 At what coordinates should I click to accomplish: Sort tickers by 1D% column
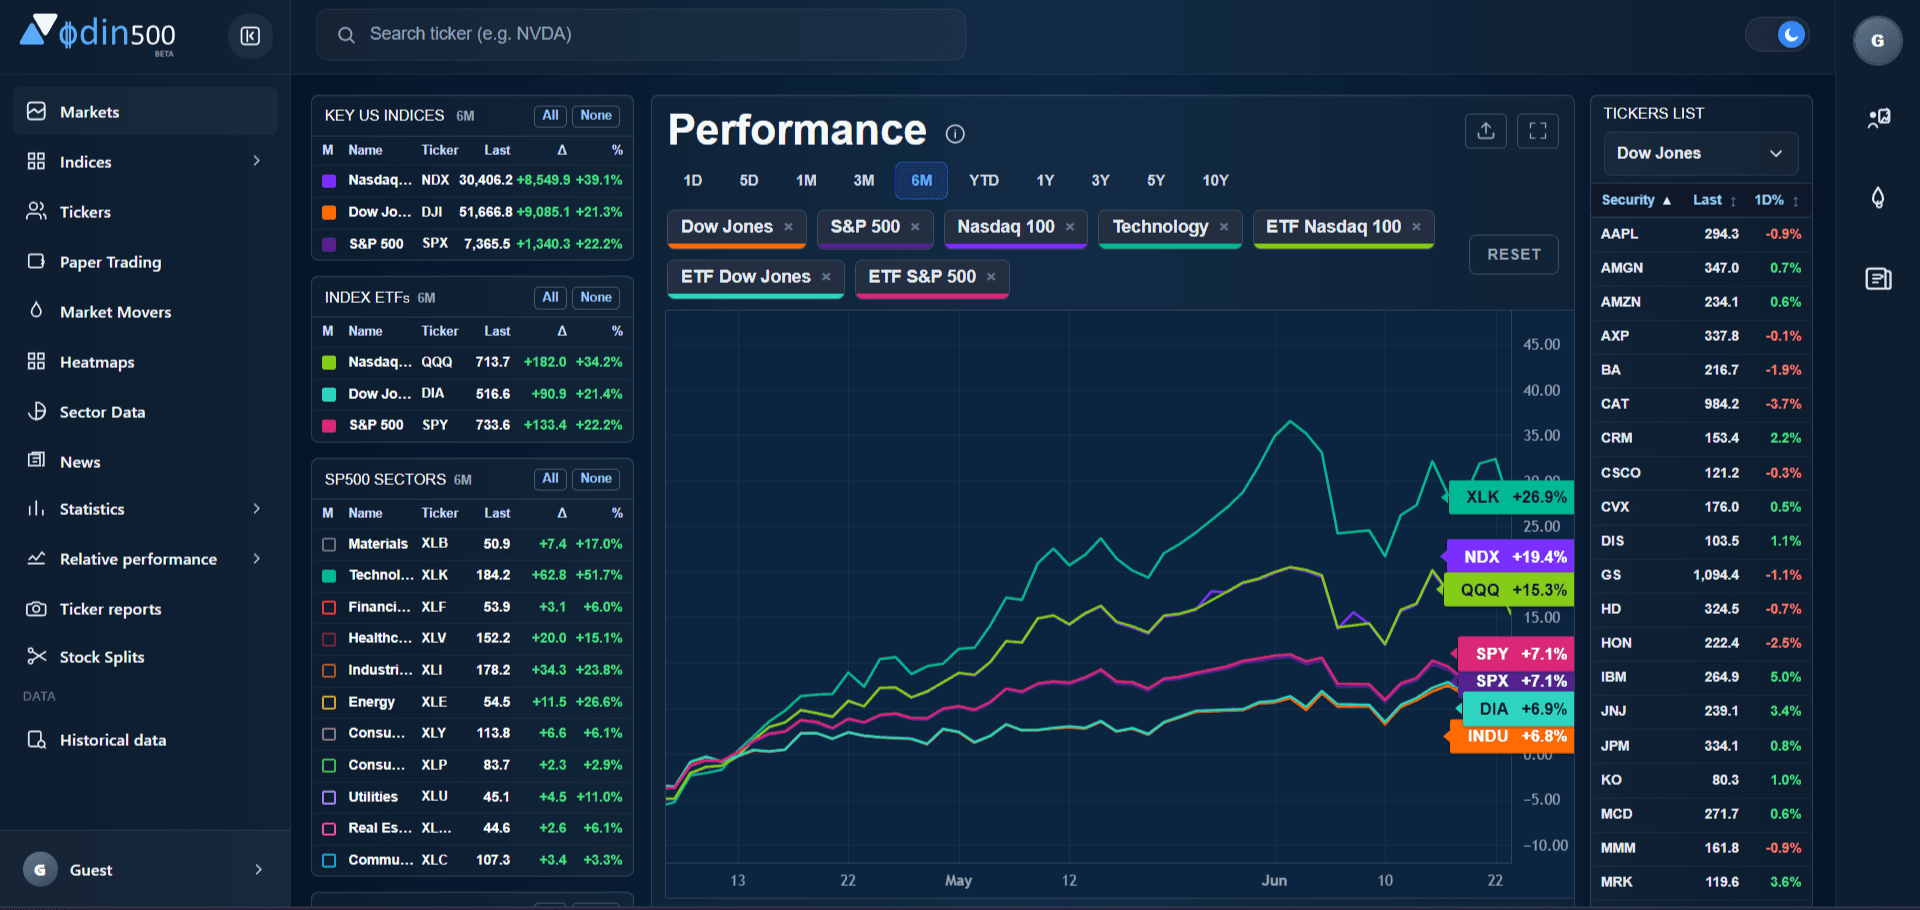click(1777, 200)
